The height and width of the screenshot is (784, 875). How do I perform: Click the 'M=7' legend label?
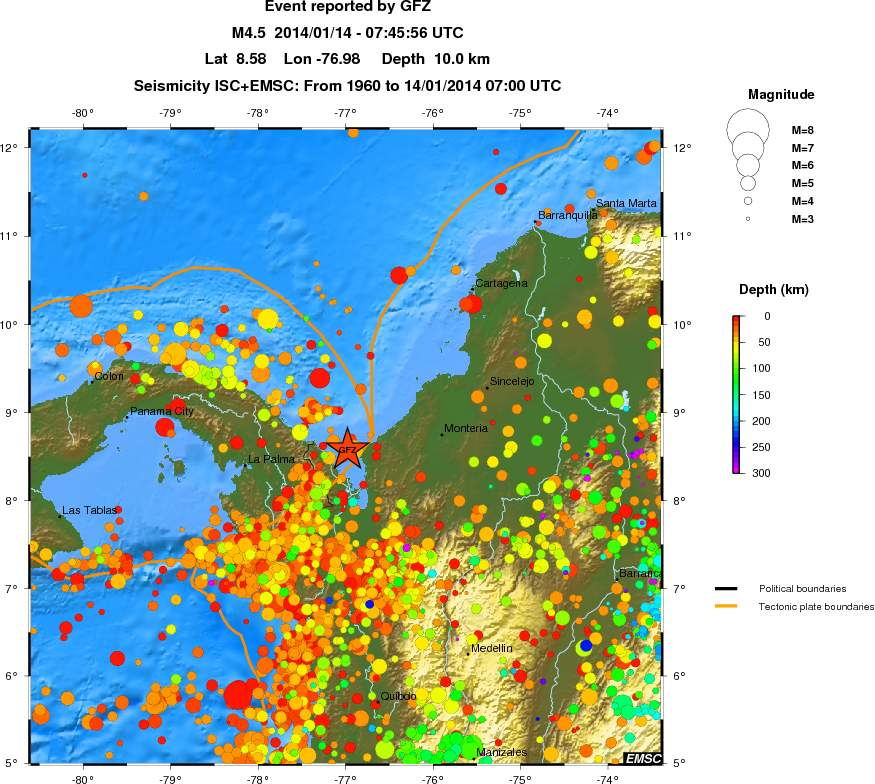[x=802, y=148]
